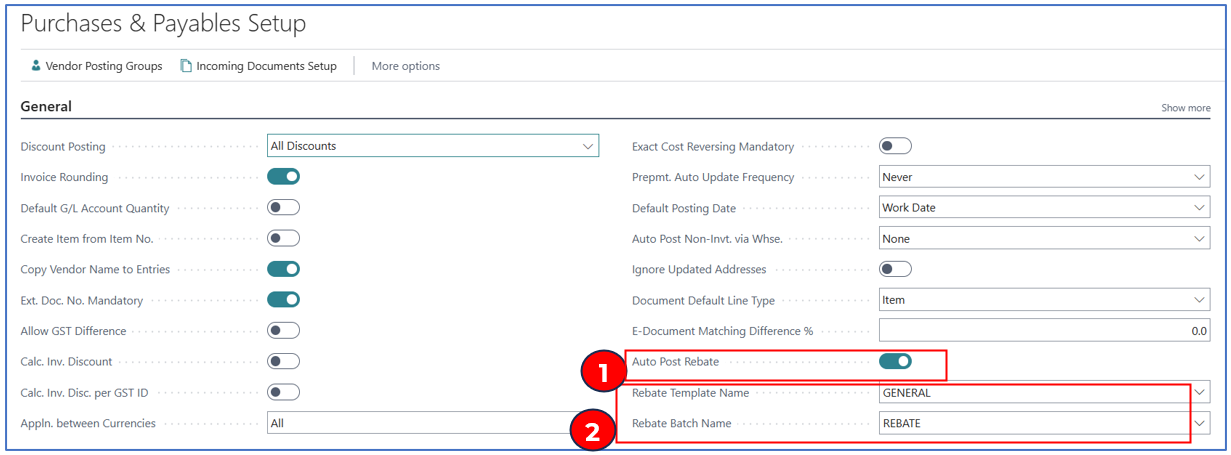This screenshot has height=455, width=1231.
Task: Open Default Posting Date dropdown
Action: click(x=1199, y=208)
